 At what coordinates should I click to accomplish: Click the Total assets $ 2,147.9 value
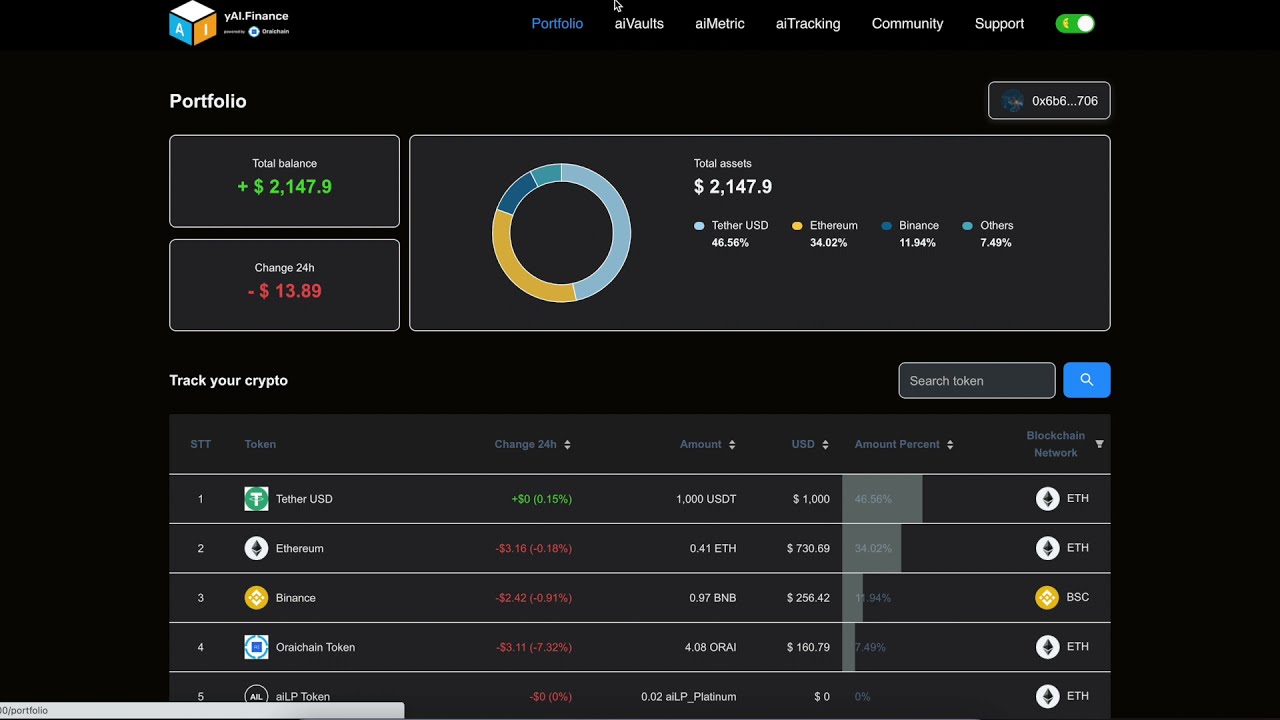pos(733,187)
